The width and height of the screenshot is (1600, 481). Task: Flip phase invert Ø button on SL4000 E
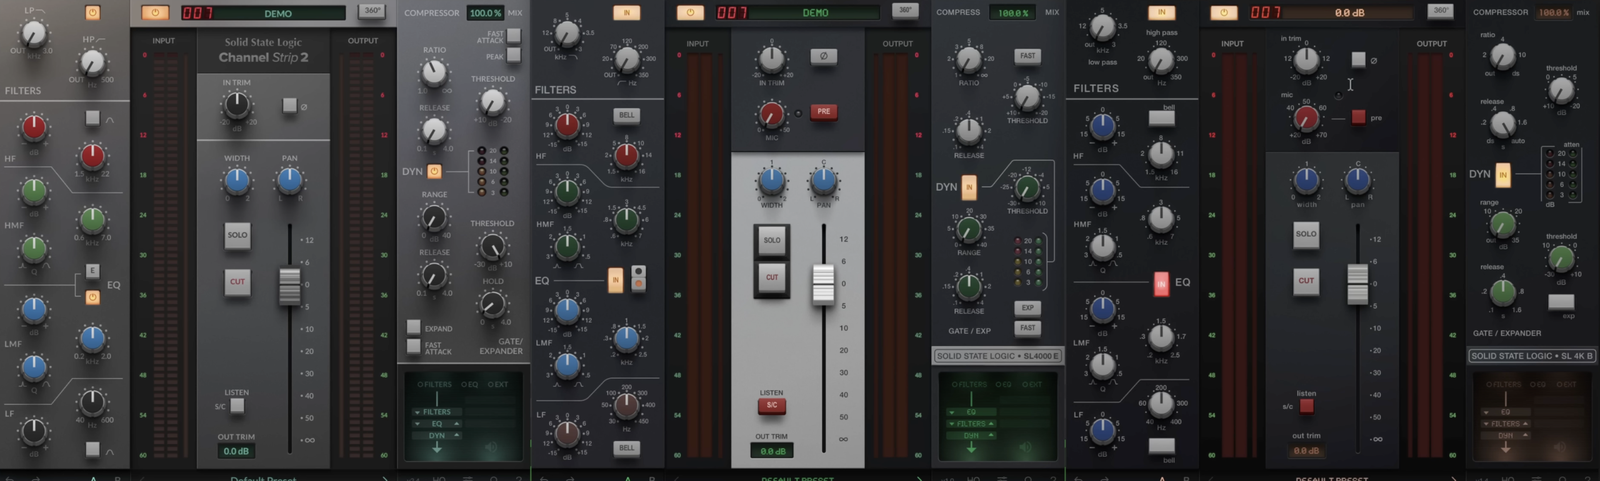[823, 56]
